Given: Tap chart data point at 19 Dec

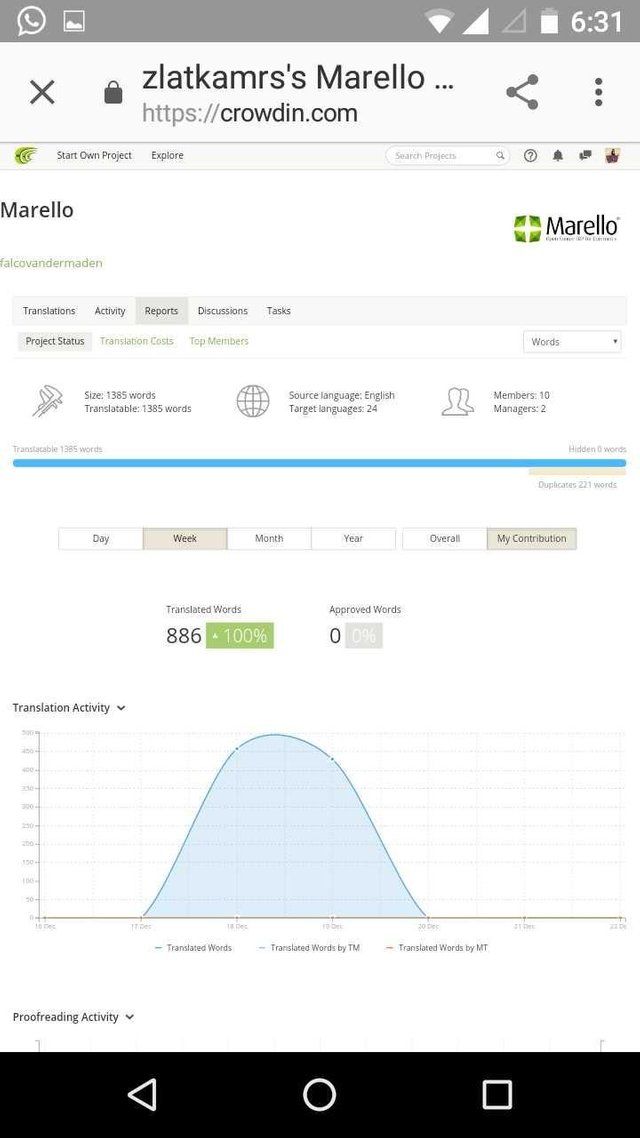Looking at the screenshot, I should pyautogui.click(x=332, y=759).
